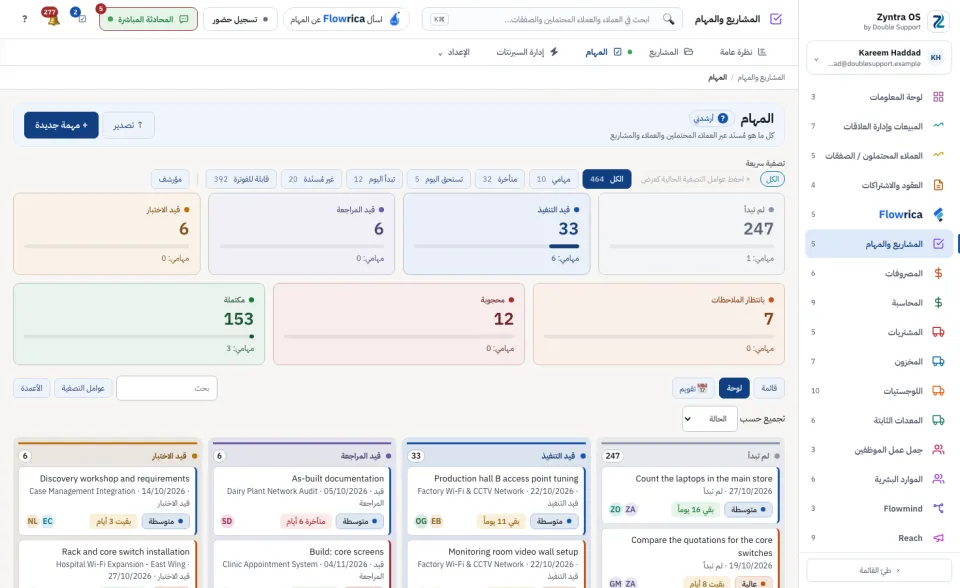
Task: Open Reach megaphone icon
Action: coord(938,538)
